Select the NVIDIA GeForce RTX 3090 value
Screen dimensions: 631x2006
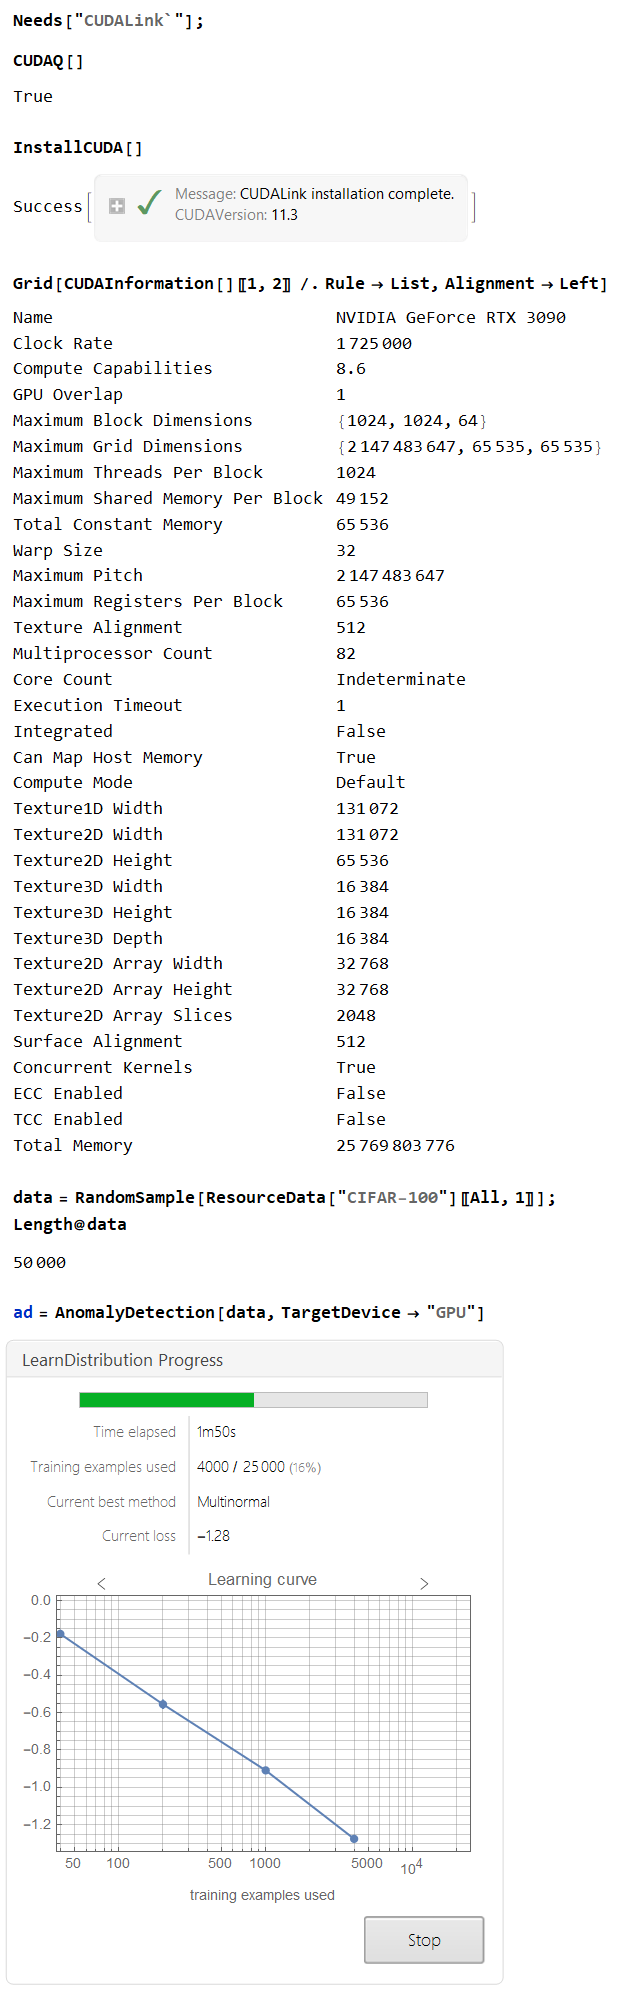(451, 317)
